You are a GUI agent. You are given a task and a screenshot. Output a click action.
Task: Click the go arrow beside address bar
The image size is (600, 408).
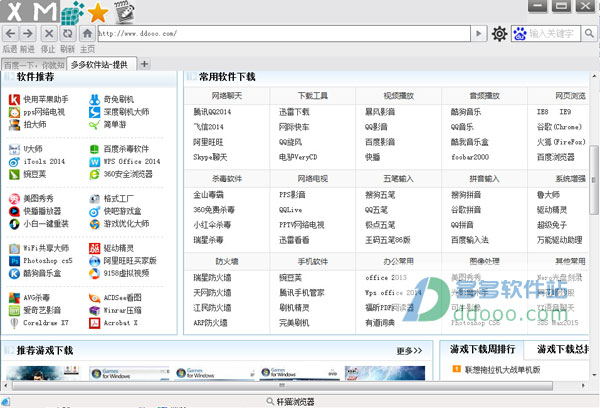click(x=478, y=34)
